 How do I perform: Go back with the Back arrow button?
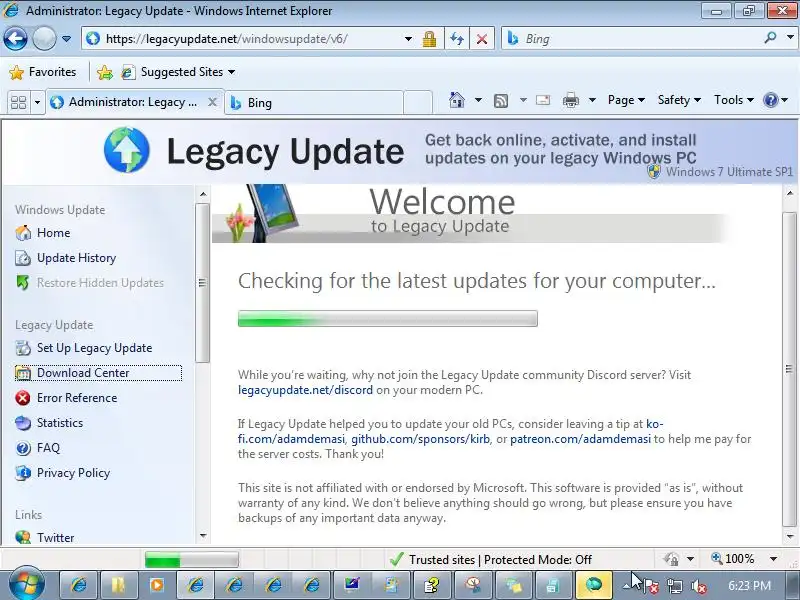click(15, 39)
